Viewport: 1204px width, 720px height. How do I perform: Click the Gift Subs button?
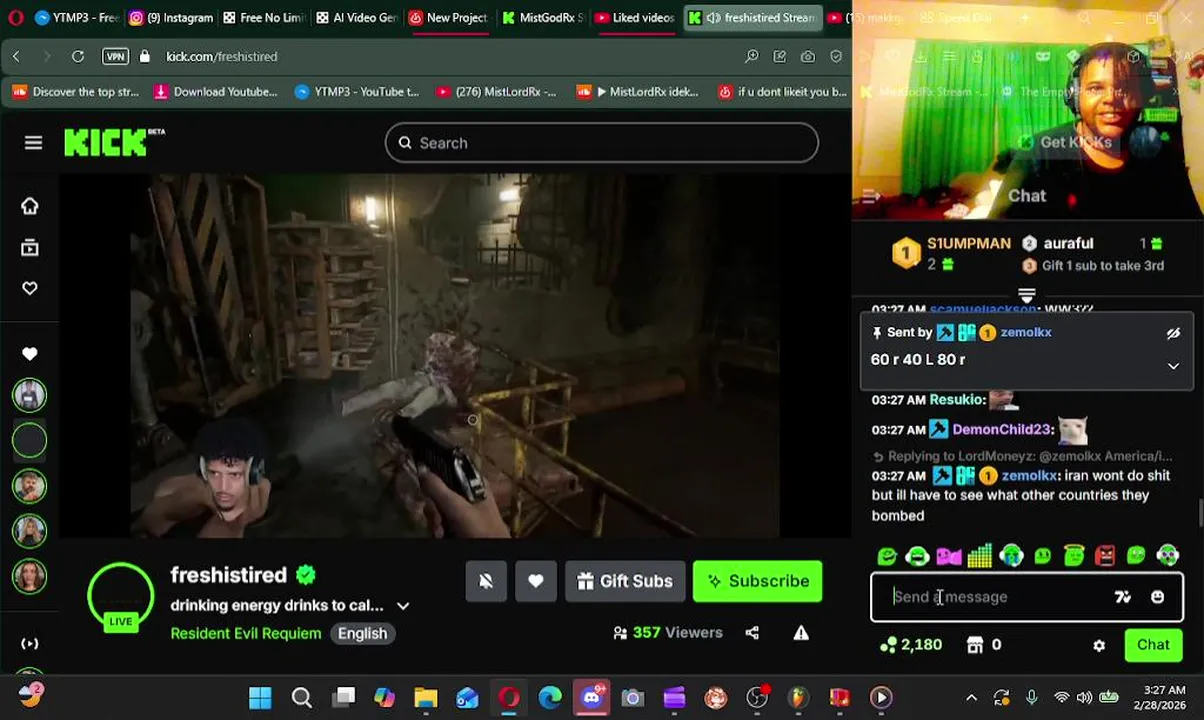pyautogui.click(x=625, y=581)
